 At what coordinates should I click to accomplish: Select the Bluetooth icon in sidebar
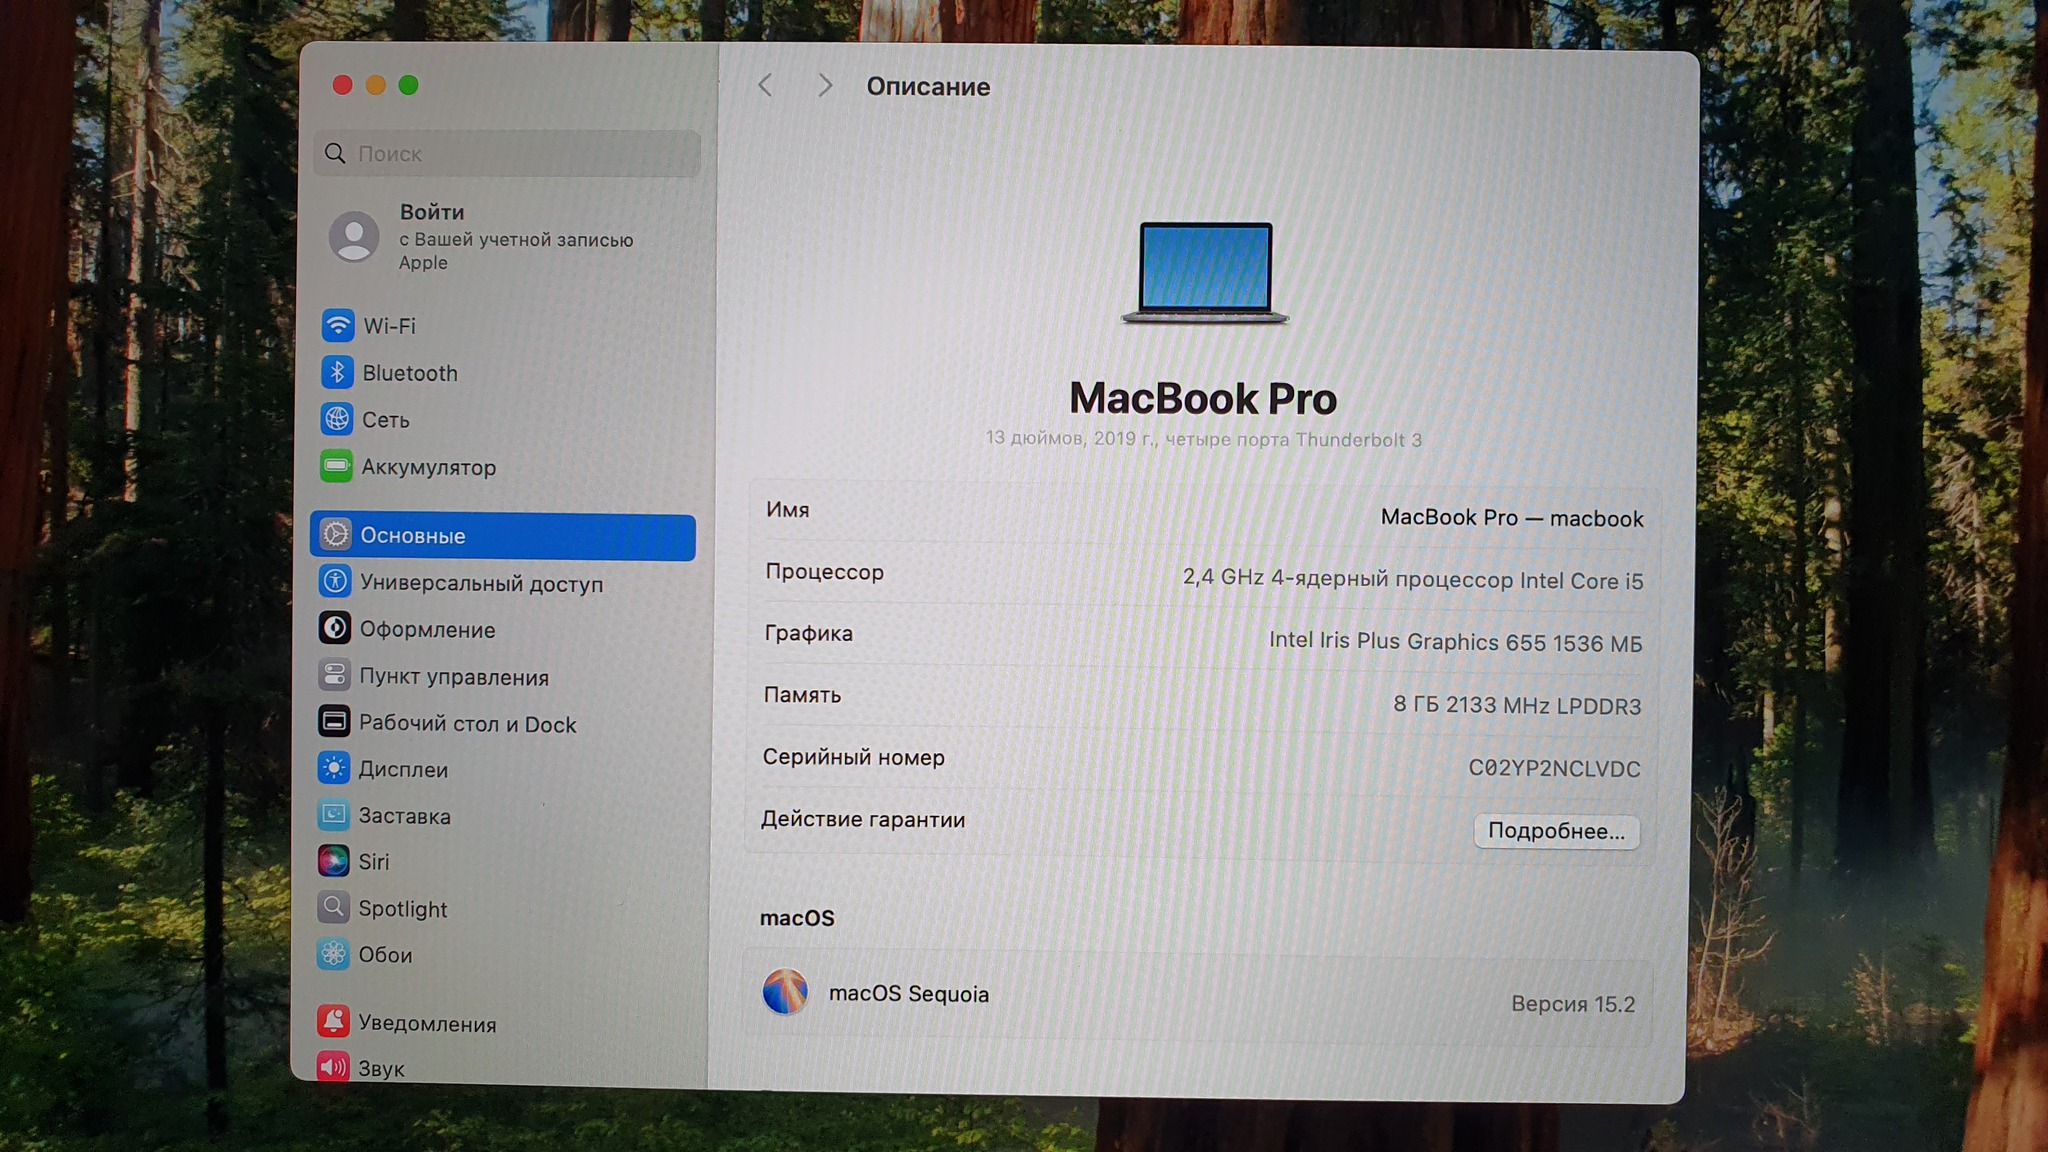coord(338,373)
